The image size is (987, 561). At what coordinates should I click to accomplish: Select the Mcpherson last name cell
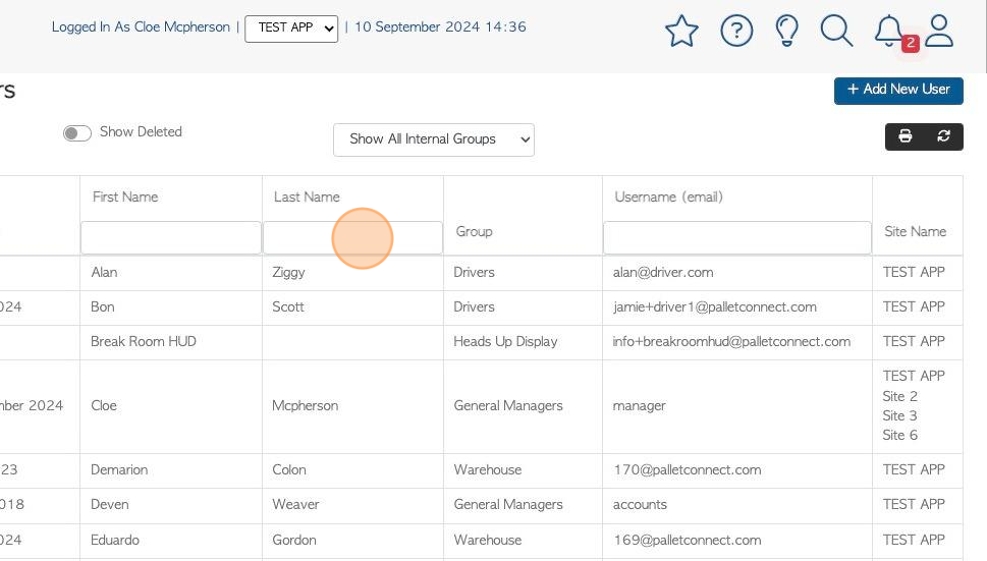click(305, 405)
